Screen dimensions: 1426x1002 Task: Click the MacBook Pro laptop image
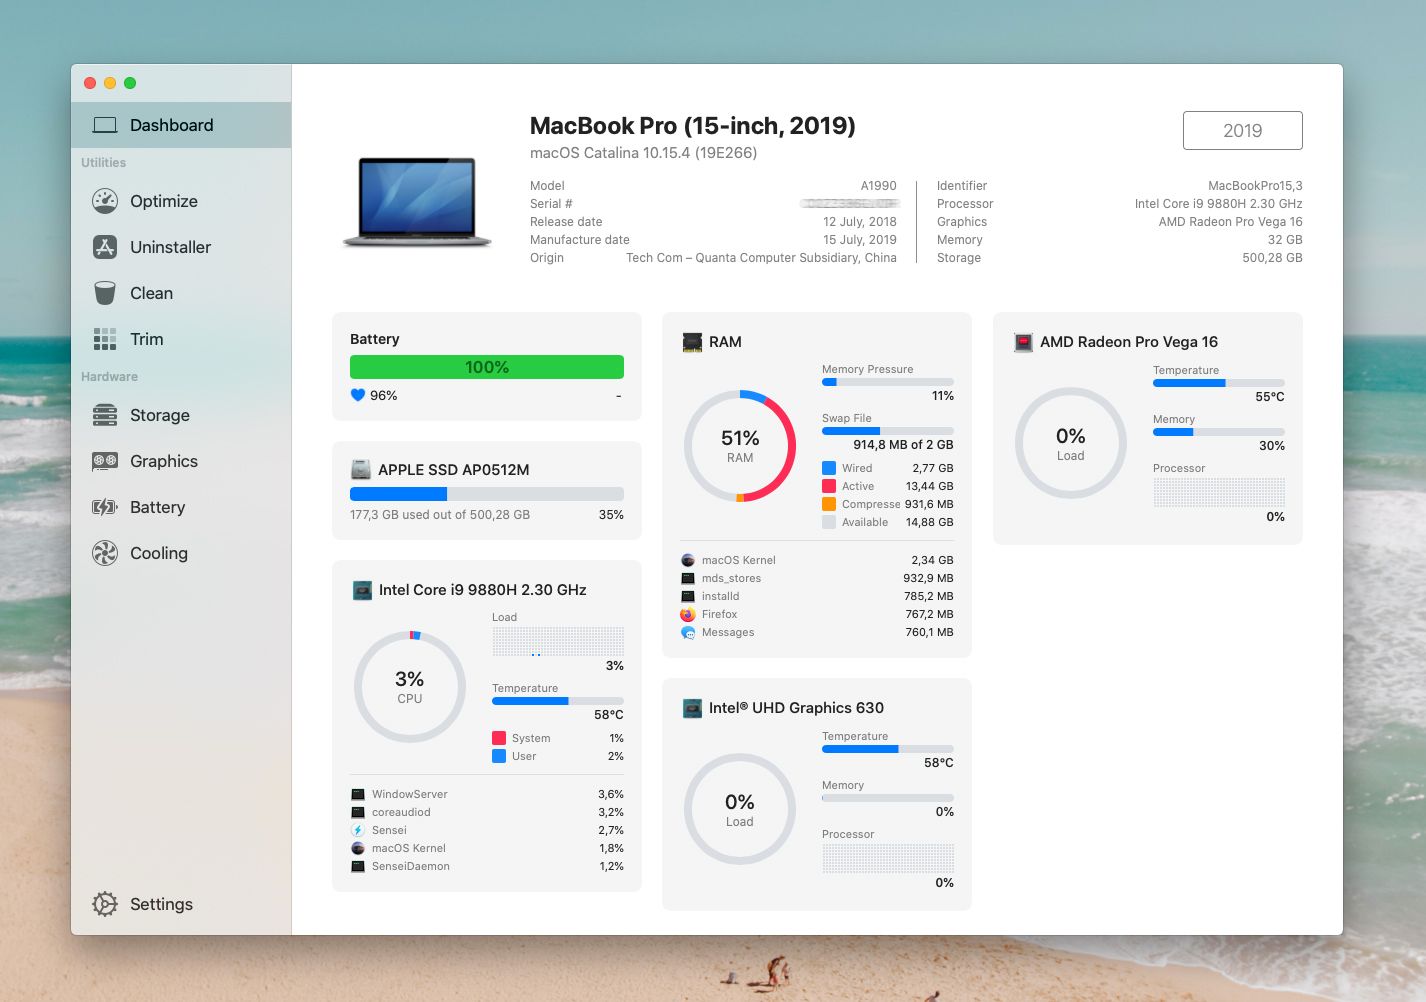pyautogui.click(x=417, y=203)
